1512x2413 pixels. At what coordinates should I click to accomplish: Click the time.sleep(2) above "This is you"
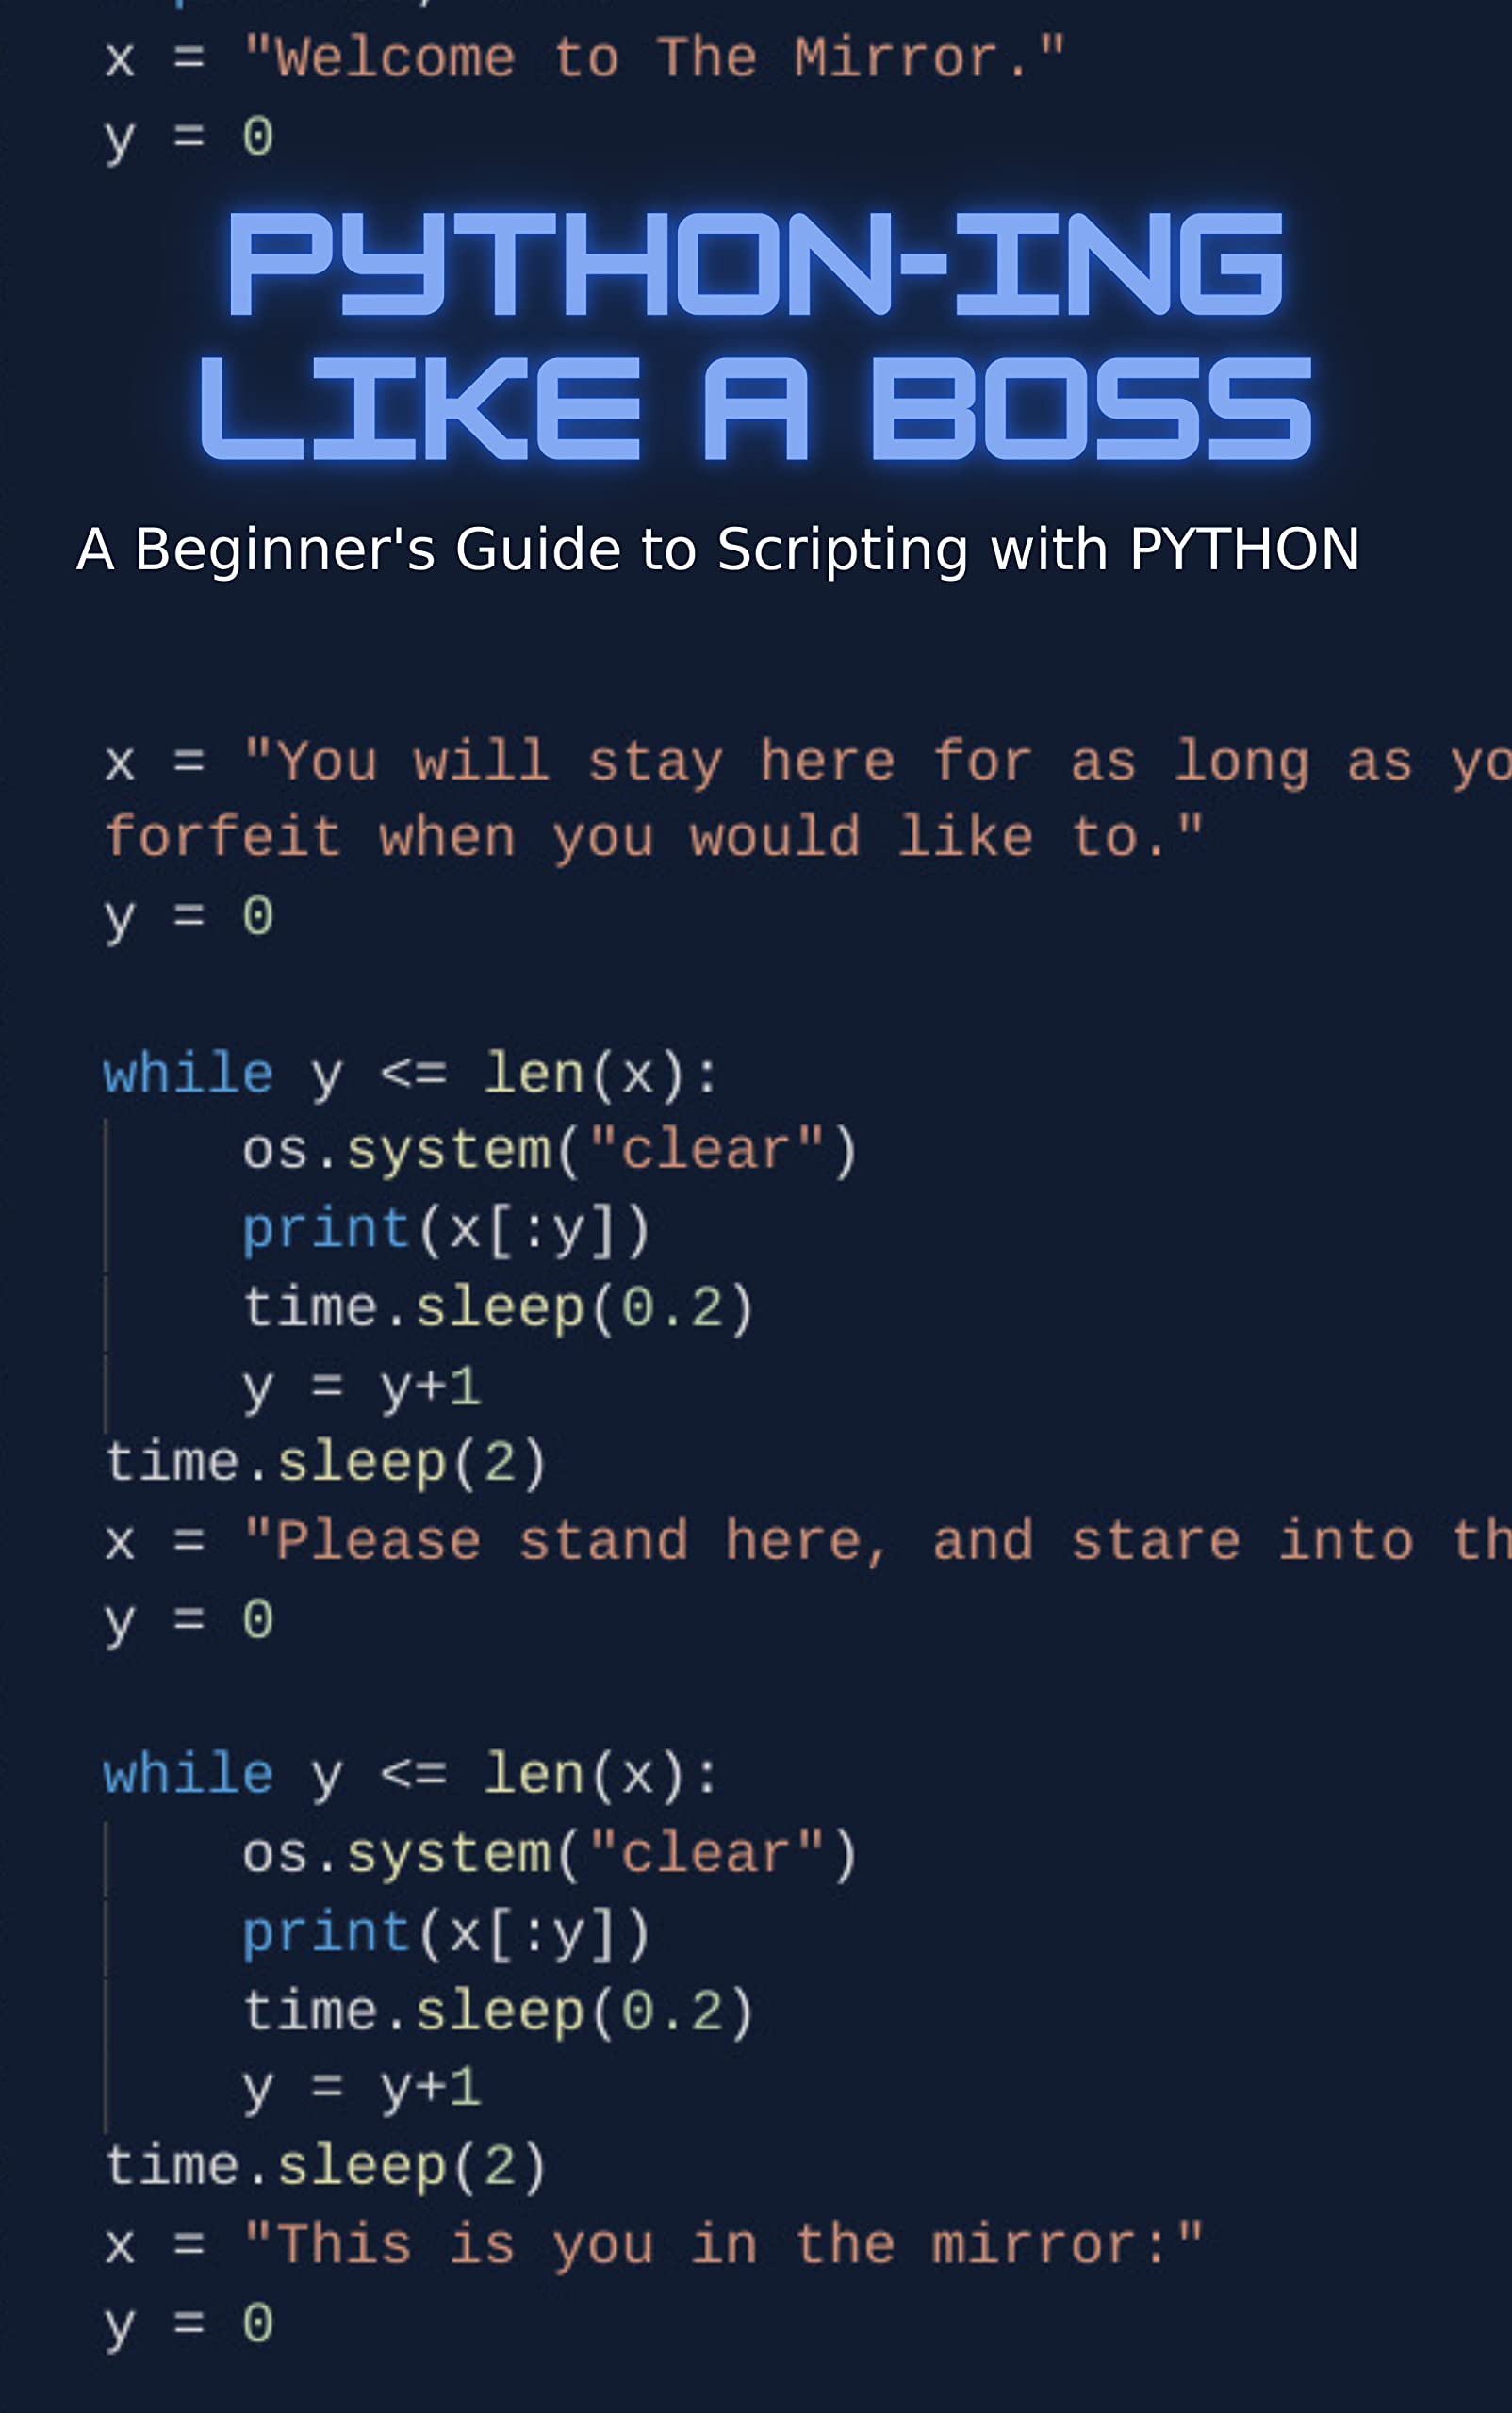tap(326, 2167)
